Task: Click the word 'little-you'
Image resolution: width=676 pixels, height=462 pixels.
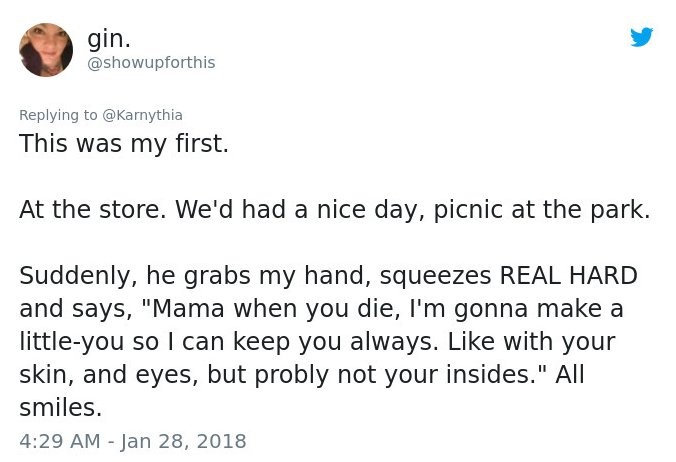Action: tap(72, 342)
